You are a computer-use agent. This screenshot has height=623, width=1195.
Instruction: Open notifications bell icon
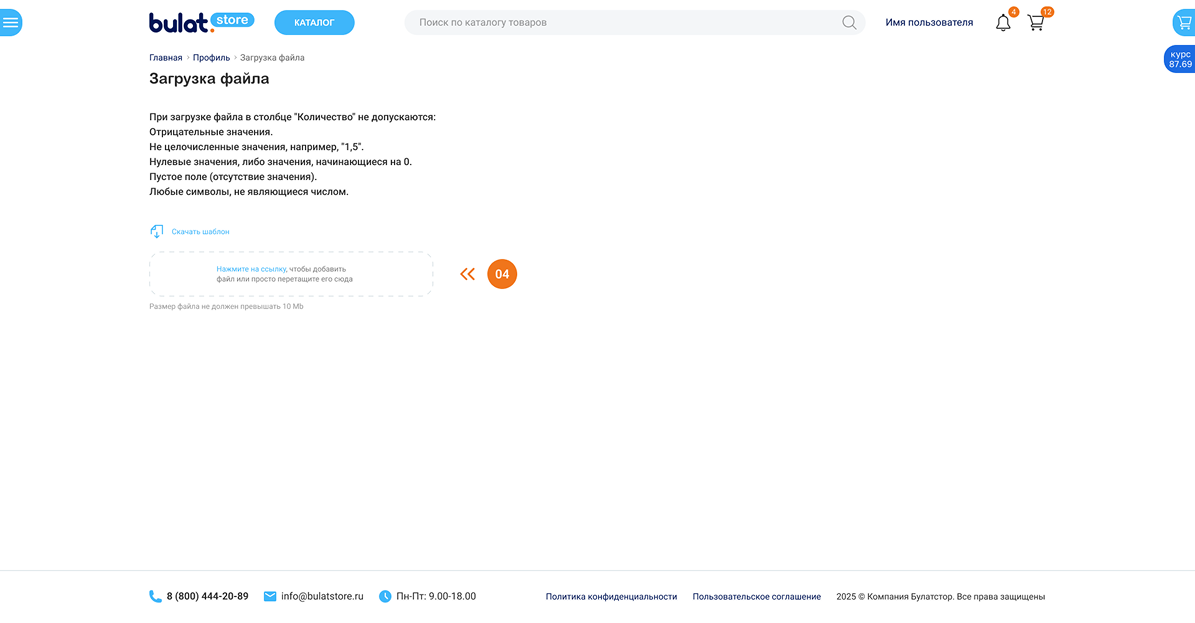click(1003, 22)
